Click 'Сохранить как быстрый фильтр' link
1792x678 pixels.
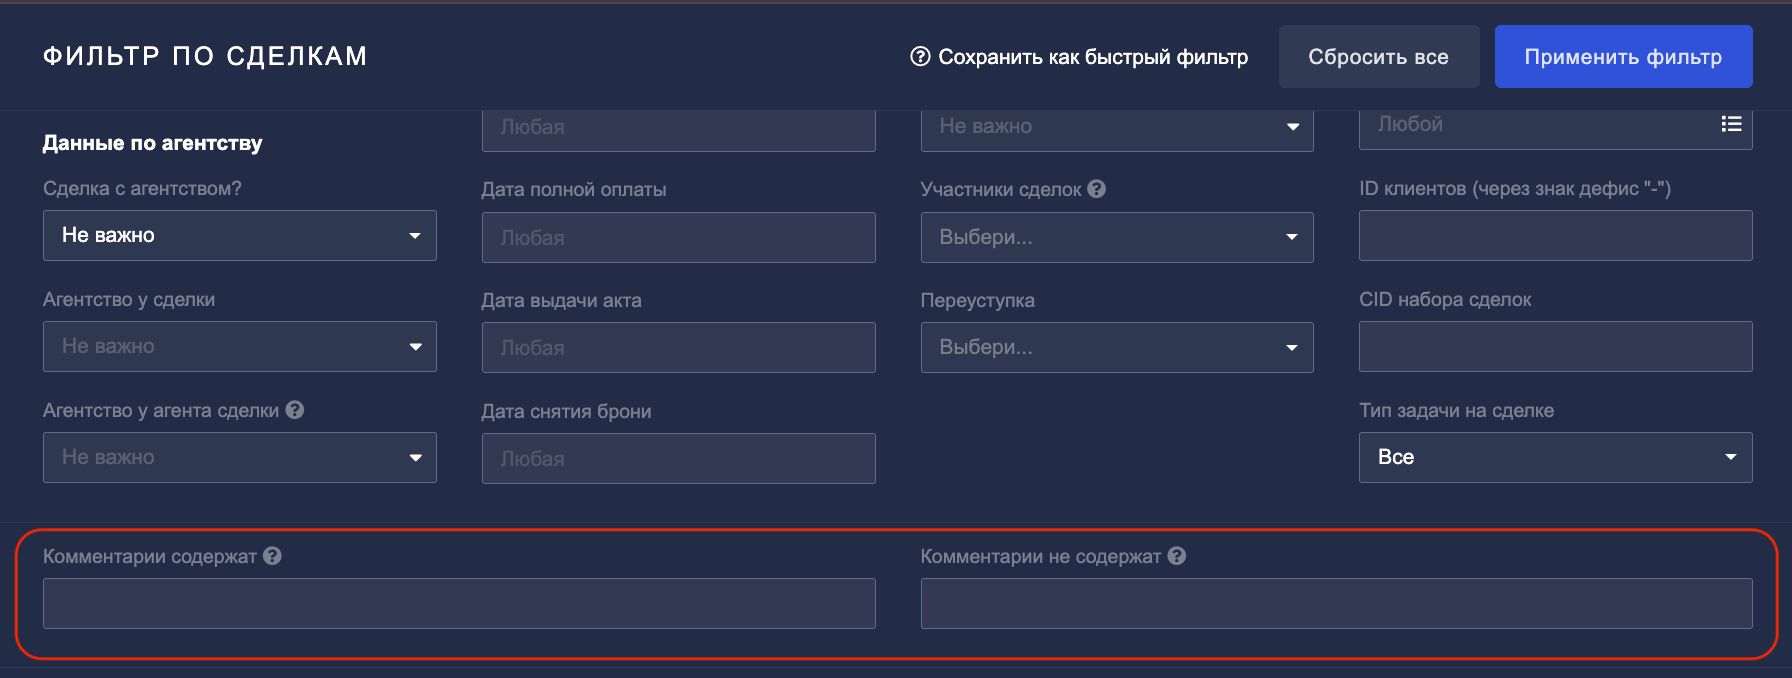point(1093,57)
